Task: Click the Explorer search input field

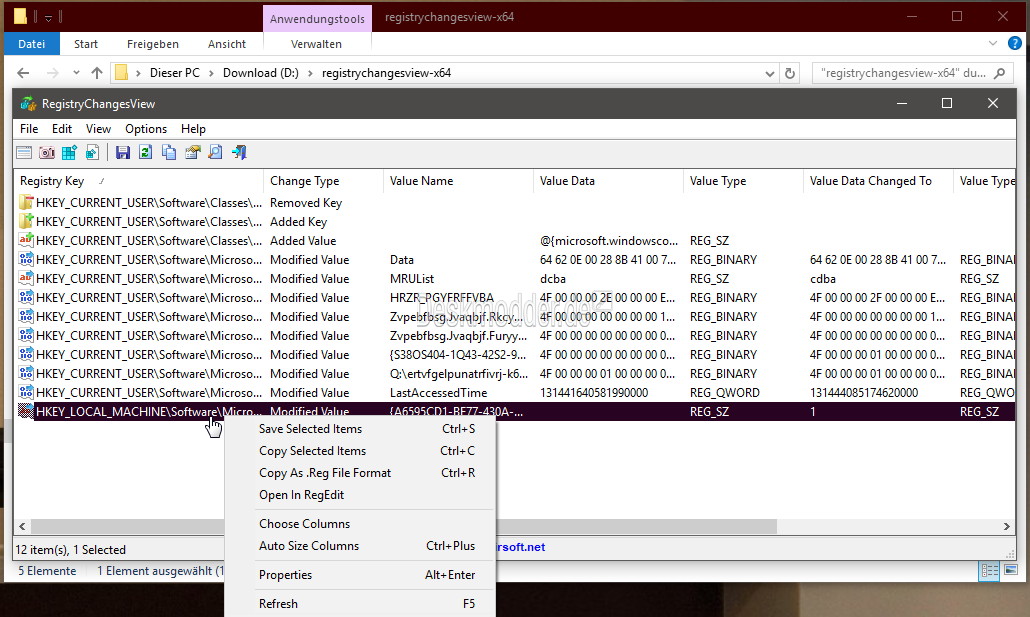Action: pos(903,73)
